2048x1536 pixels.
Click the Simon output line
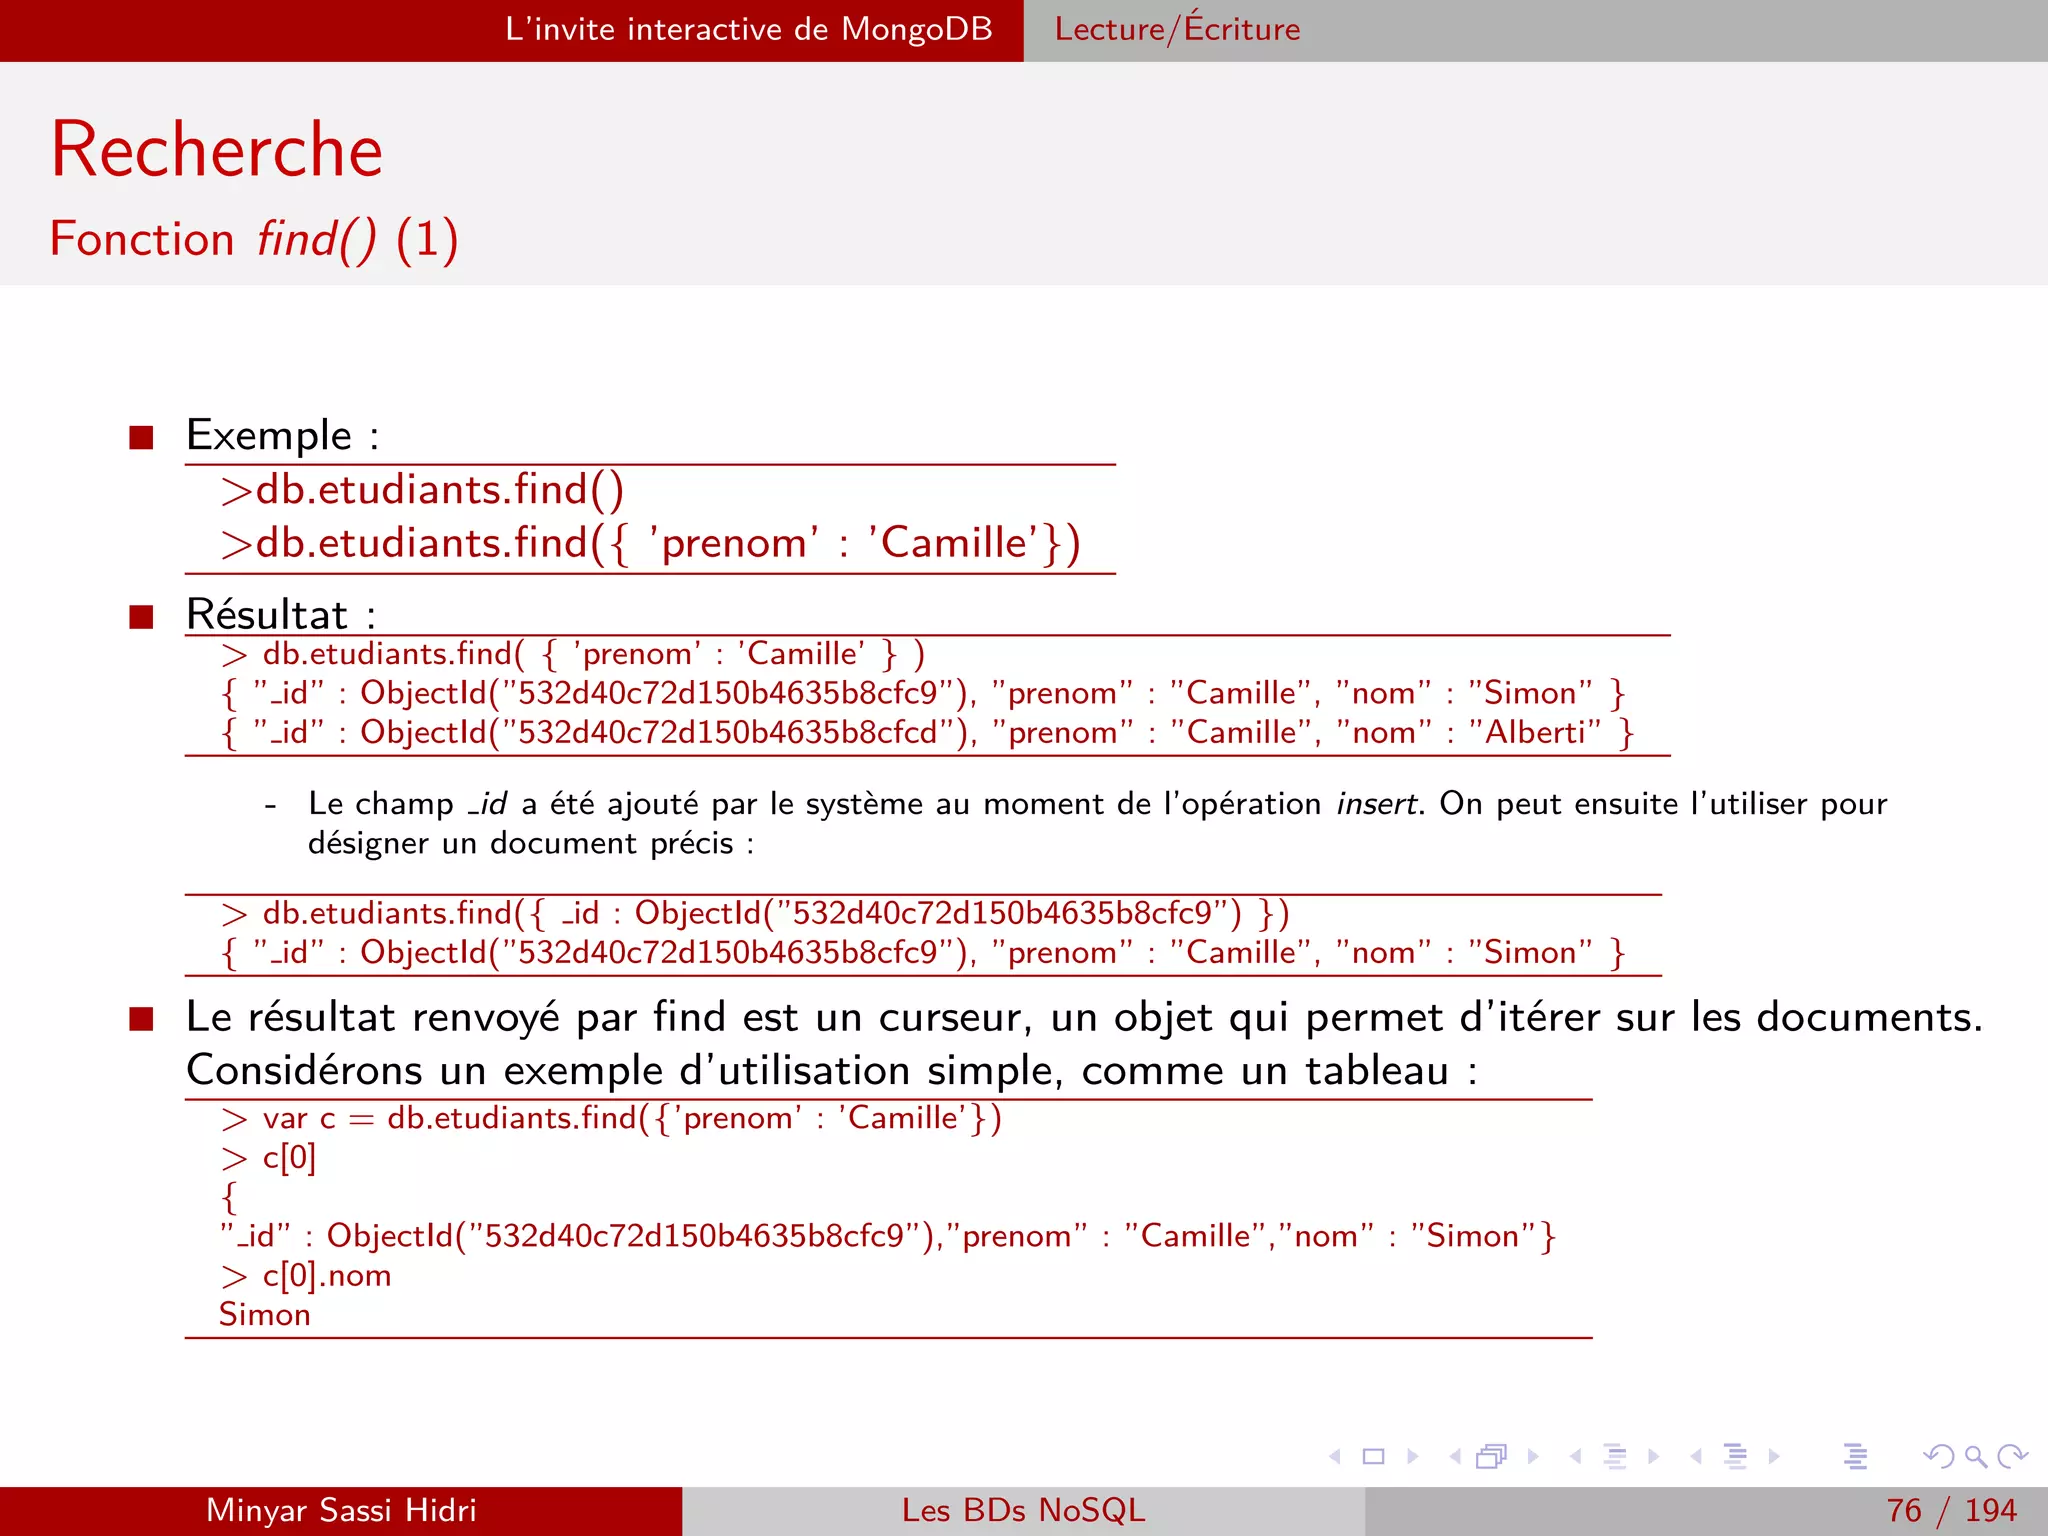coord(265,1315)
